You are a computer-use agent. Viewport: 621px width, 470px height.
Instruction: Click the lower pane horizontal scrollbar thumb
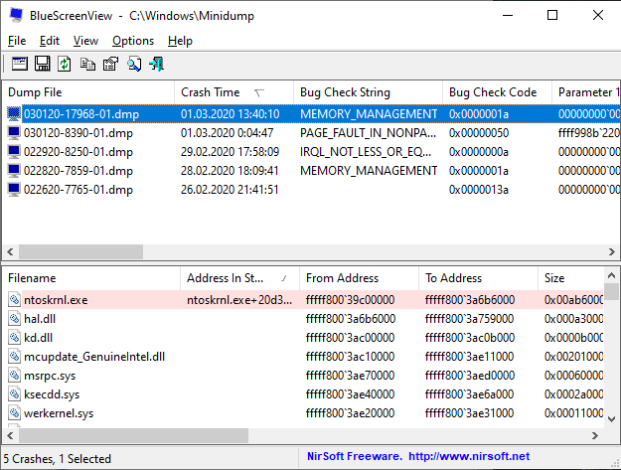coord(133,436)
